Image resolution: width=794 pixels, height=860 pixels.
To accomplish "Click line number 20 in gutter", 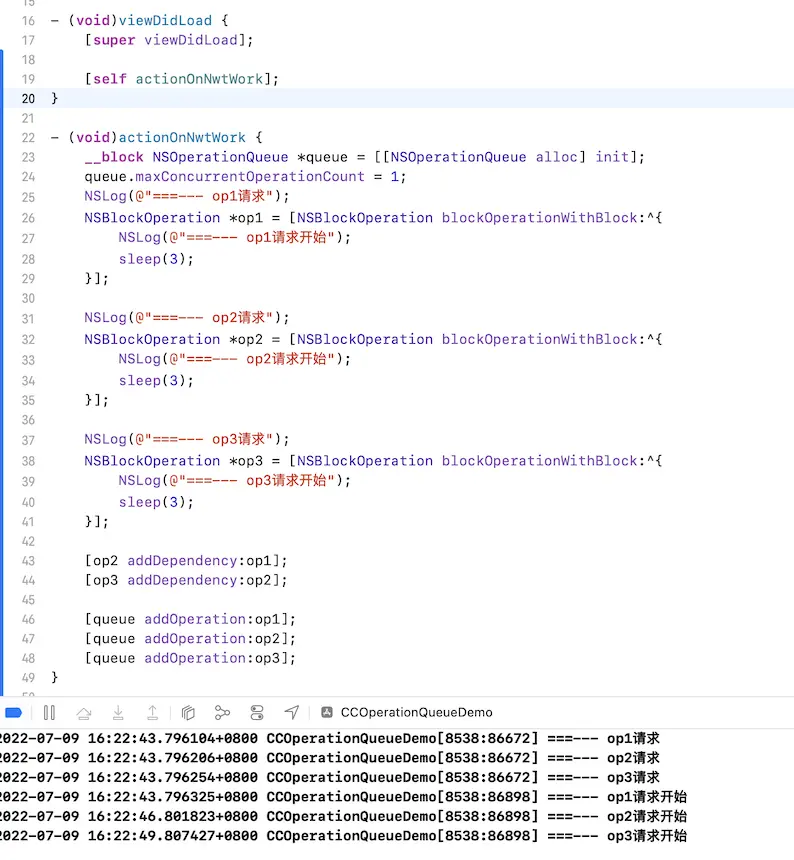I will [x=27, y=98].
